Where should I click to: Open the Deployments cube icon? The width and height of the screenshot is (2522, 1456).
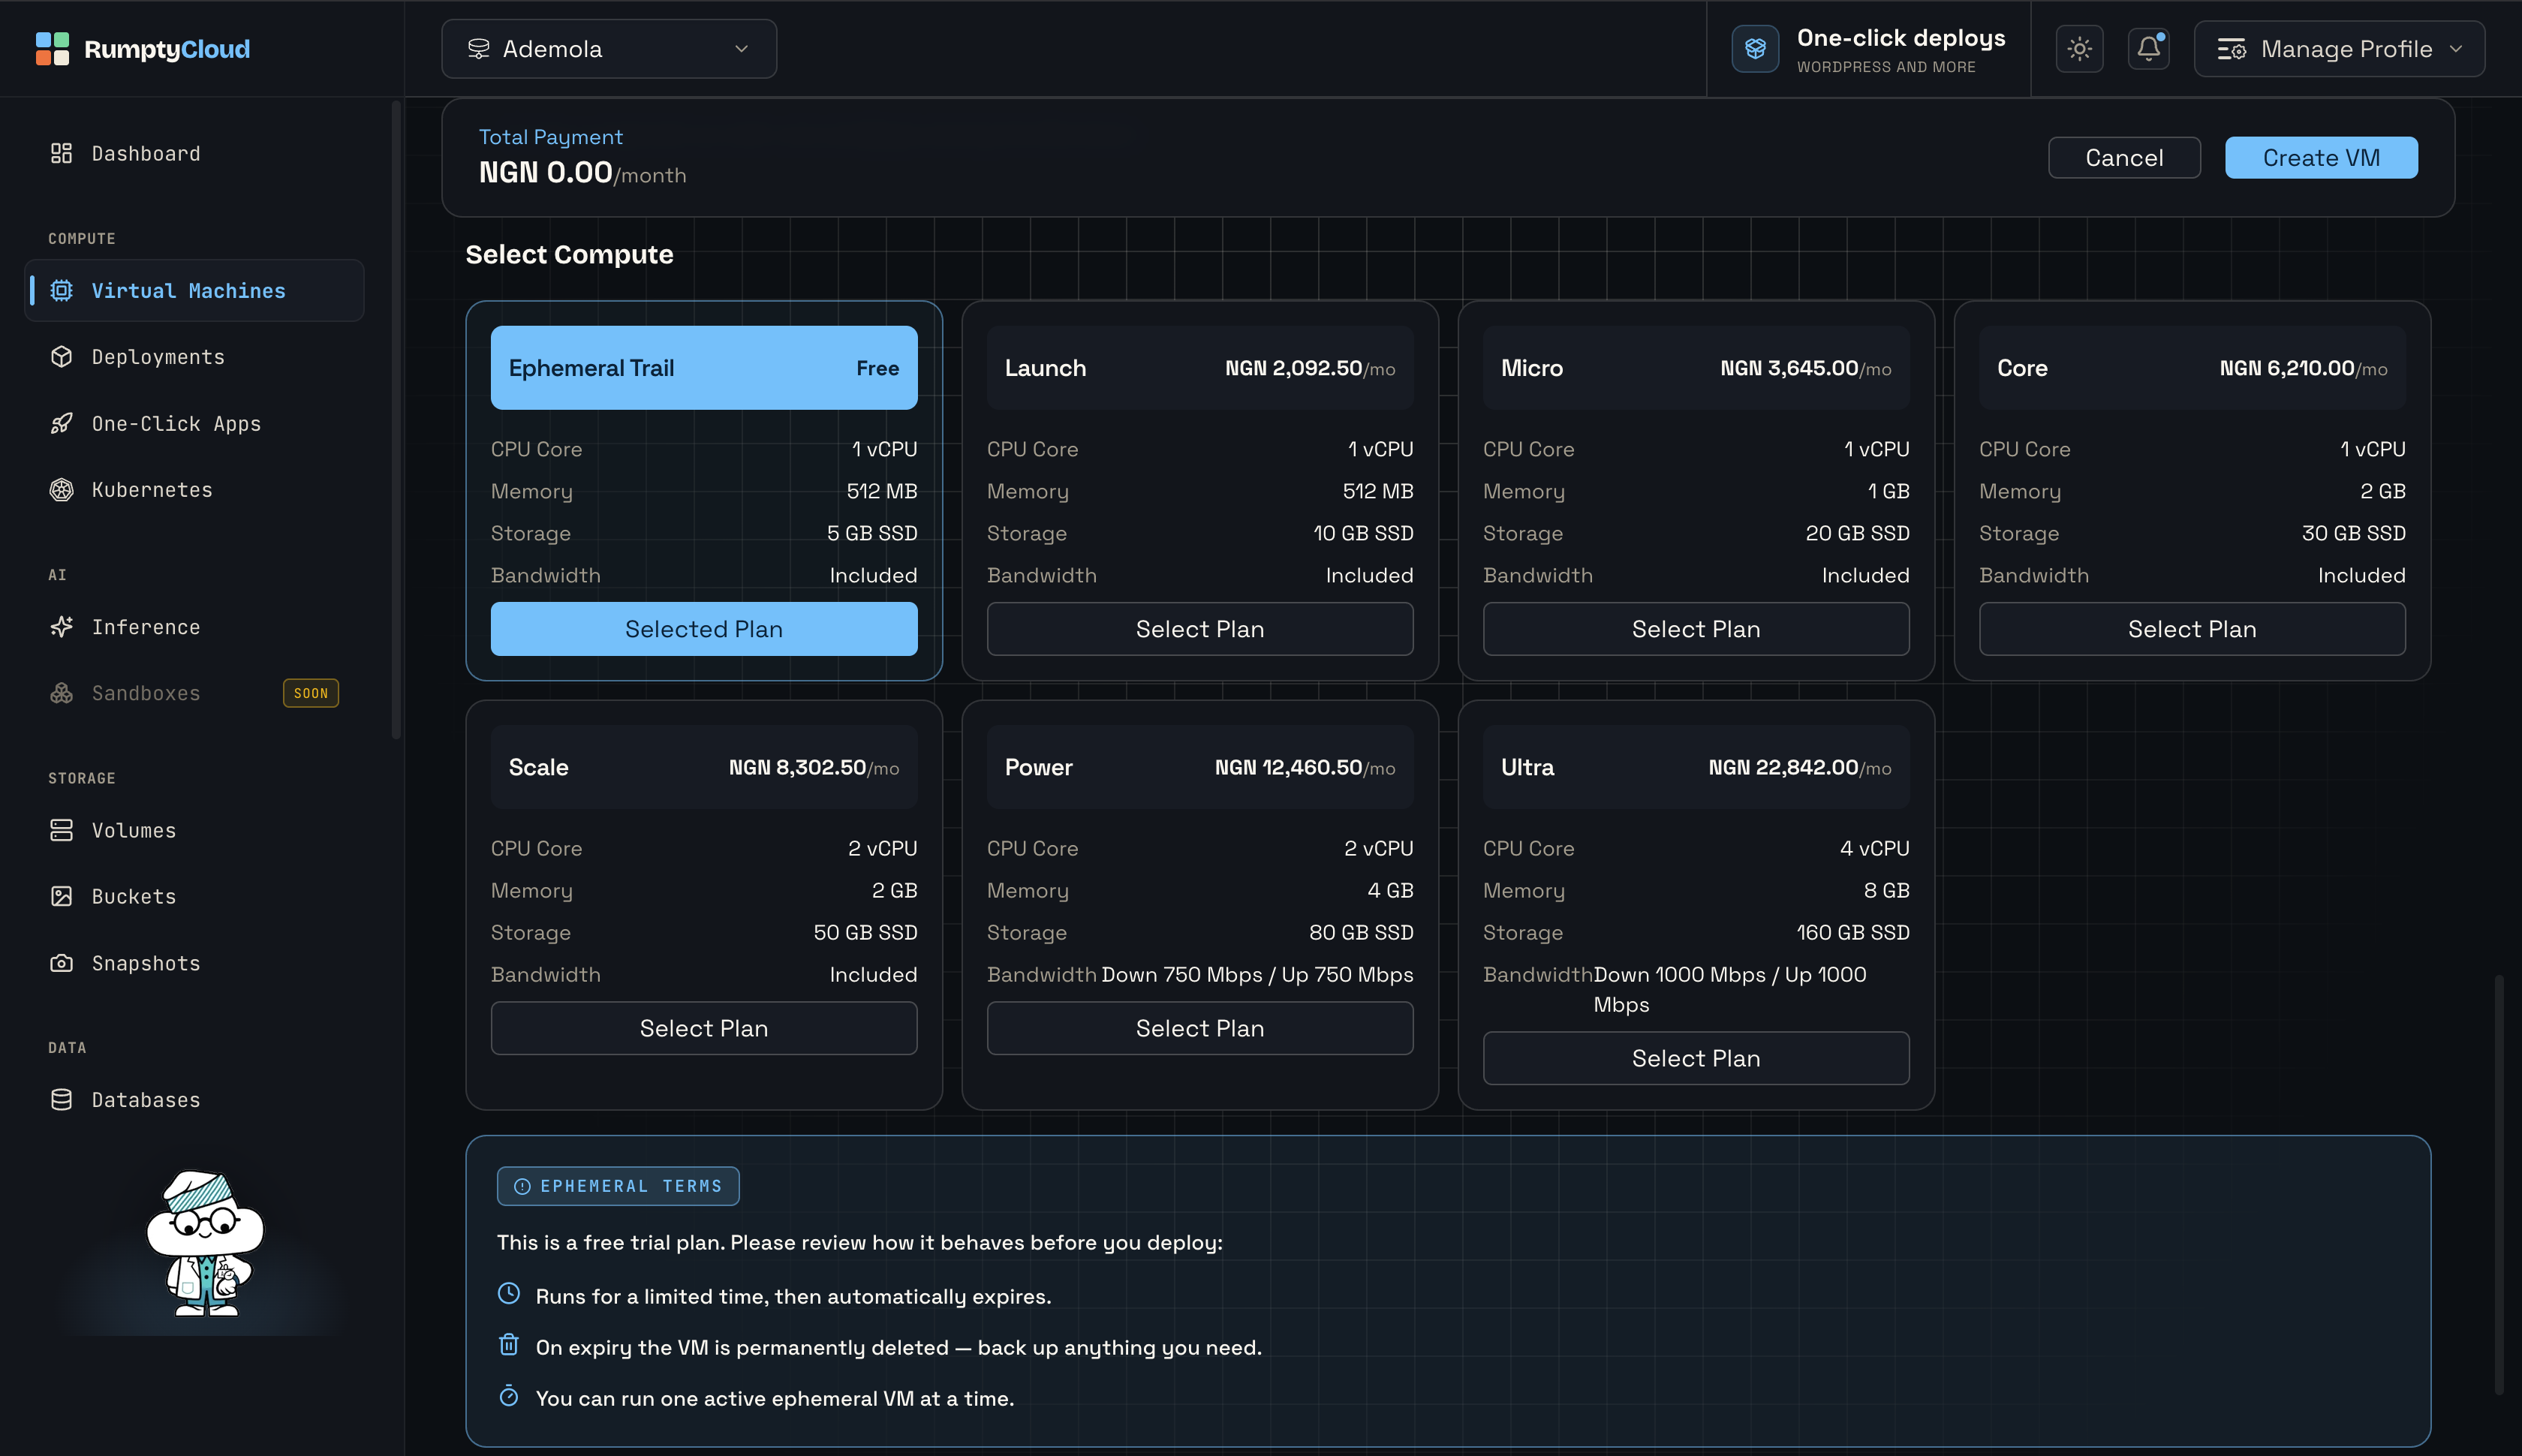[x=62, y=357]
